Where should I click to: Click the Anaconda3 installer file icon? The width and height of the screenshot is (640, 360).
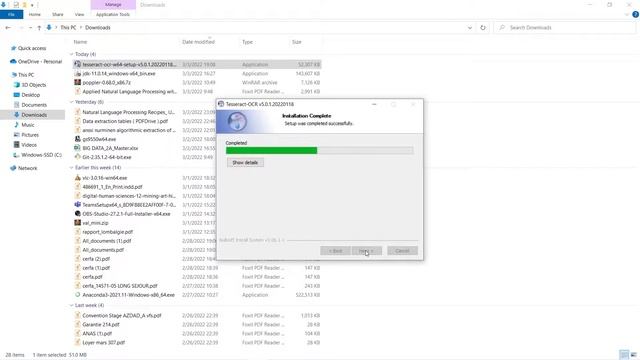78,294
